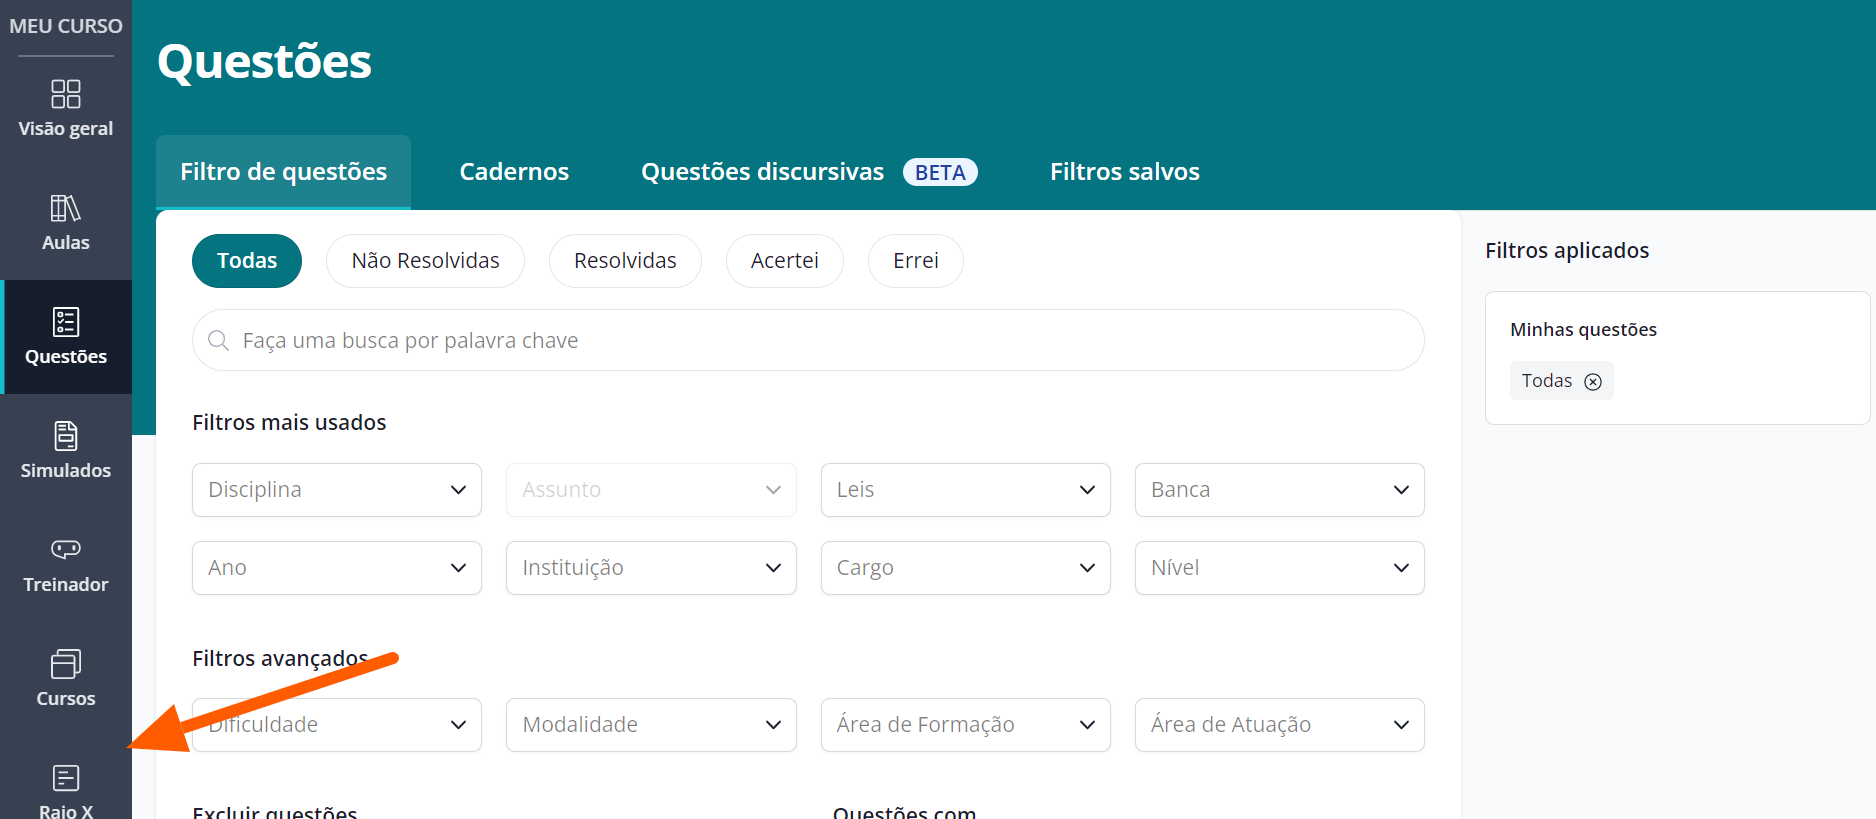Select the Não Resolvidas filter pill
1876x819 pixels.
(x=425, y=261)
